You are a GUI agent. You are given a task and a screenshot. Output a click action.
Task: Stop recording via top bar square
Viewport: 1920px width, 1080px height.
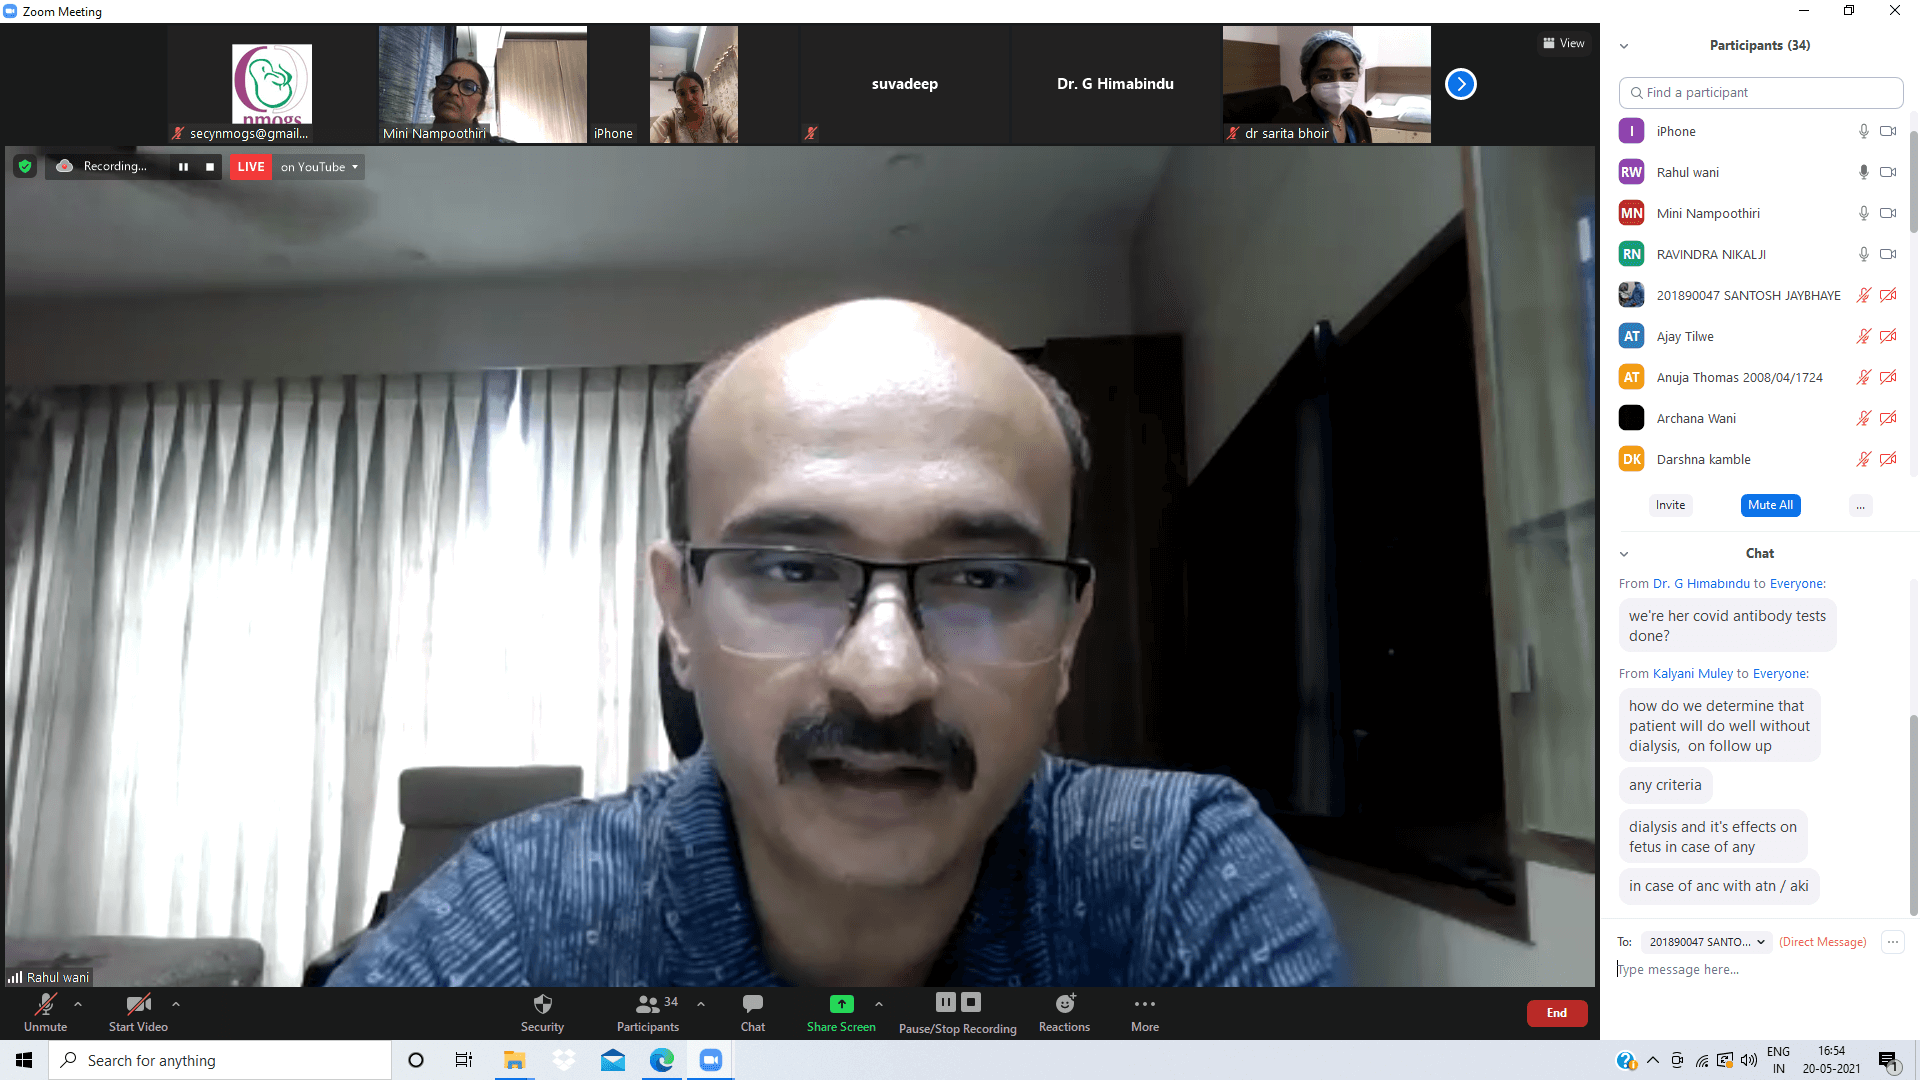click(210, 167)
